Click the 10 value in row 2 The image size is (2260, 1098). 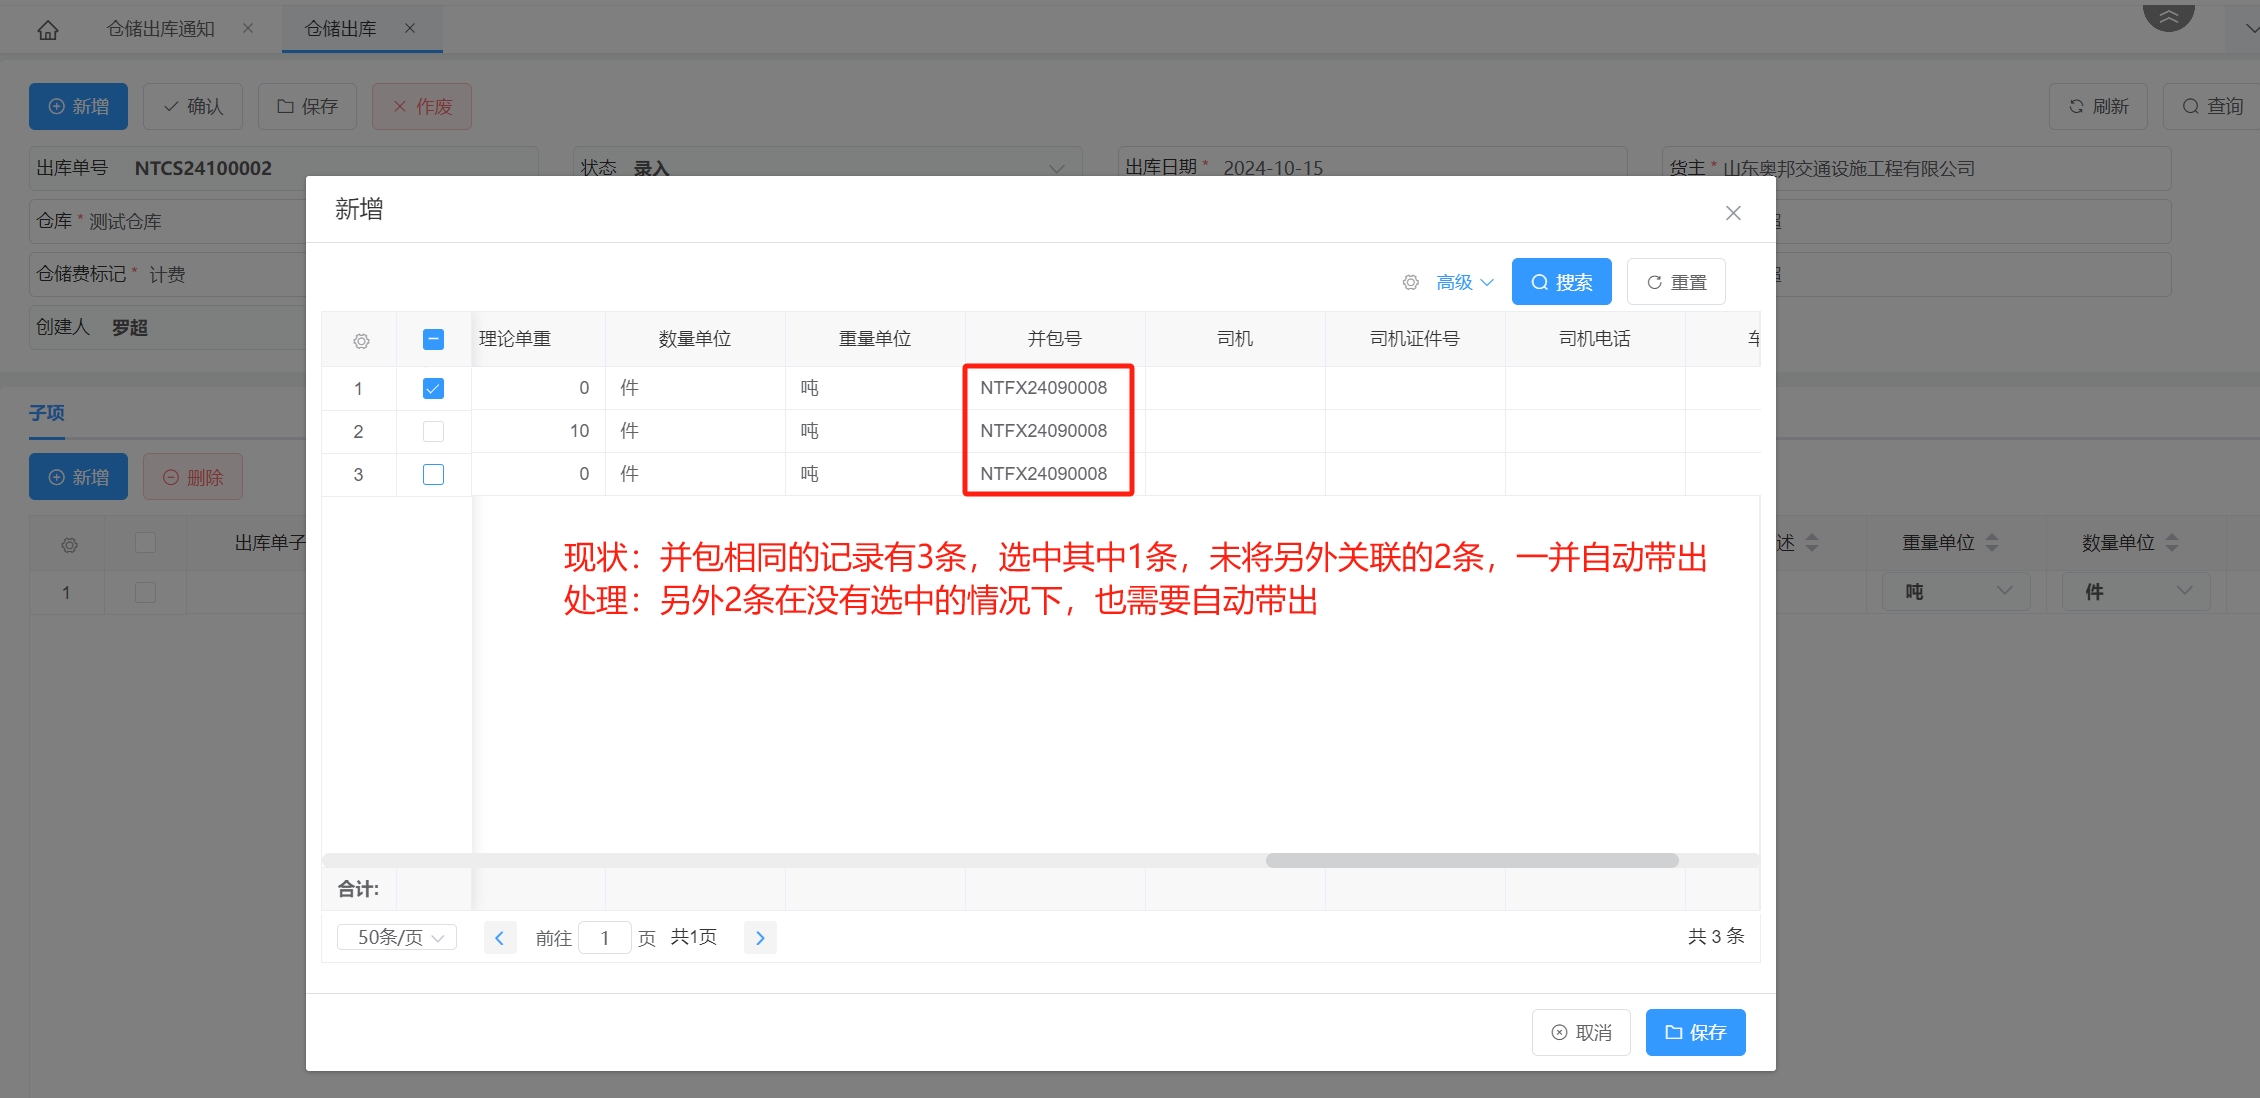click(579, 431)
